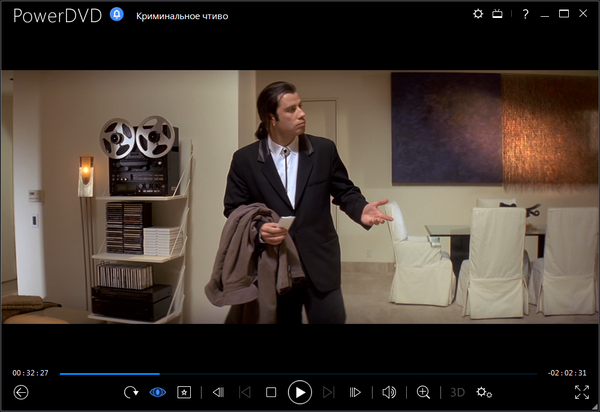
Task: Open PowerDVD settings from the title bar gear
Action: 477,14
